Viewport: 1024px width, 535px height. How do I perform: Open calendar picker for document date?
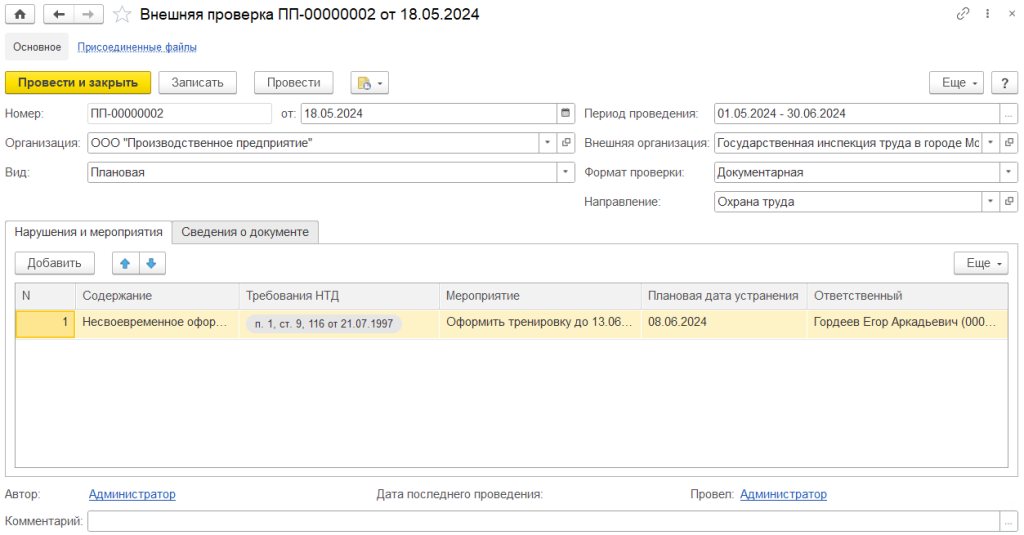[x=566, y=113]
